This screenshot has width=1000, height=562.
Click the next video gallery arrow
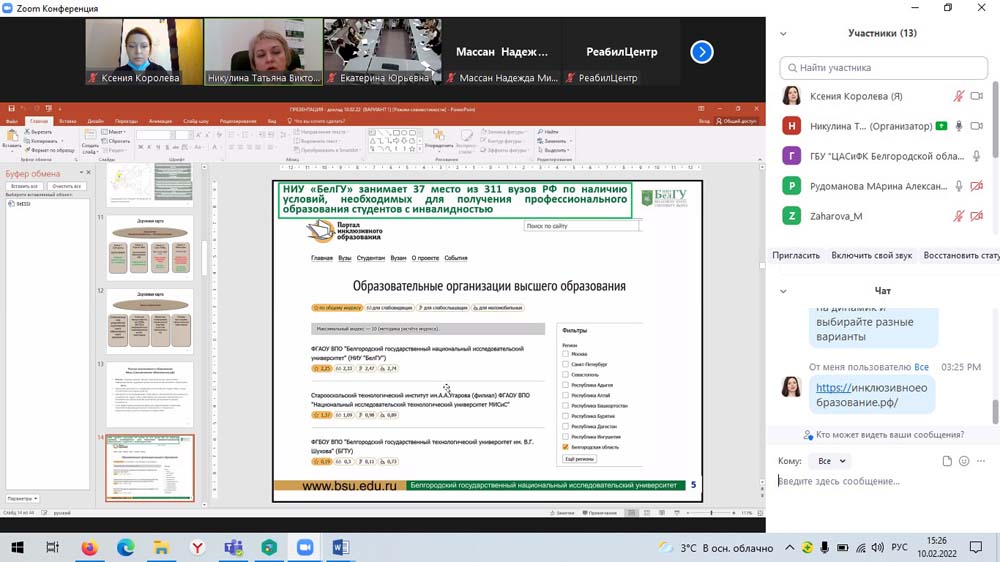(x=702, y=52)
